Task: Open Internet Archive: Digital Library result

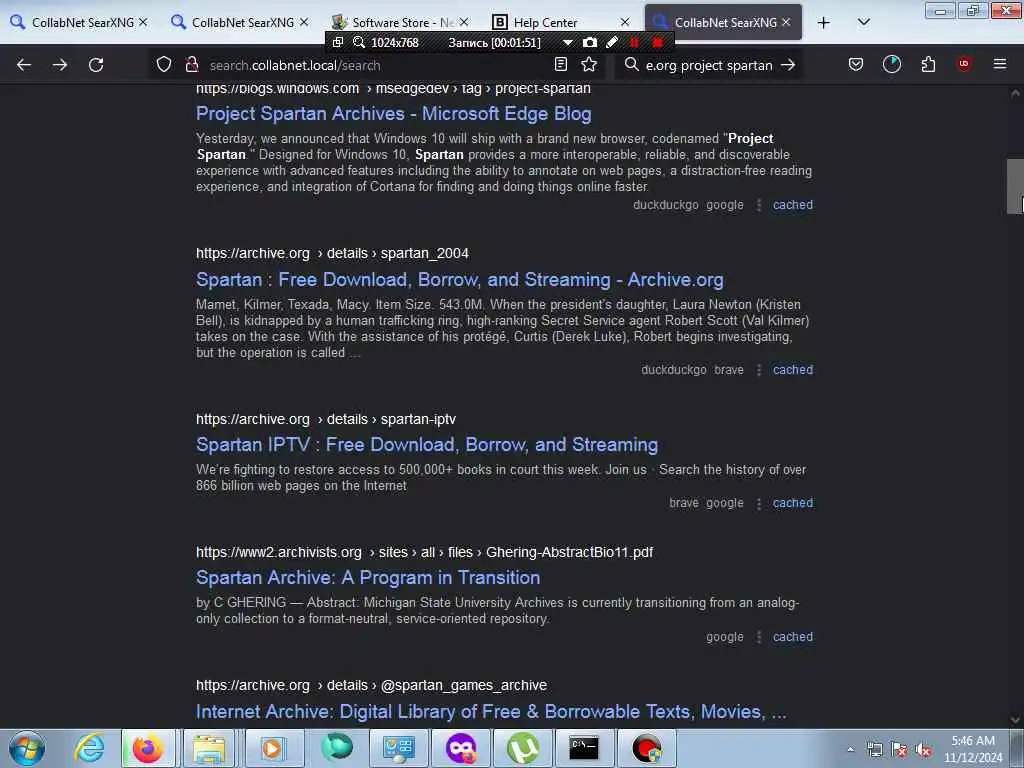Action: [x=491, y=711]
